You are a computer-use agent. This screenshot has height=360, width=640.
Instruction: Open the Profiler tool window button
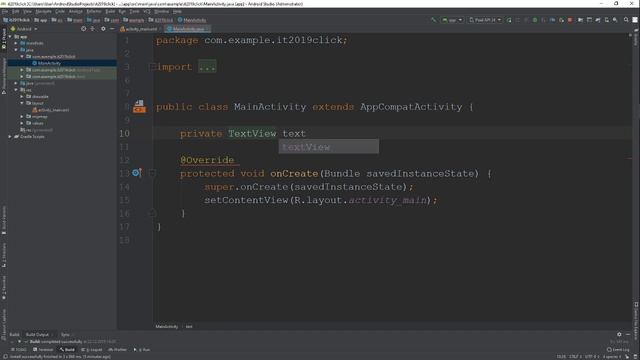coord(118,350)
